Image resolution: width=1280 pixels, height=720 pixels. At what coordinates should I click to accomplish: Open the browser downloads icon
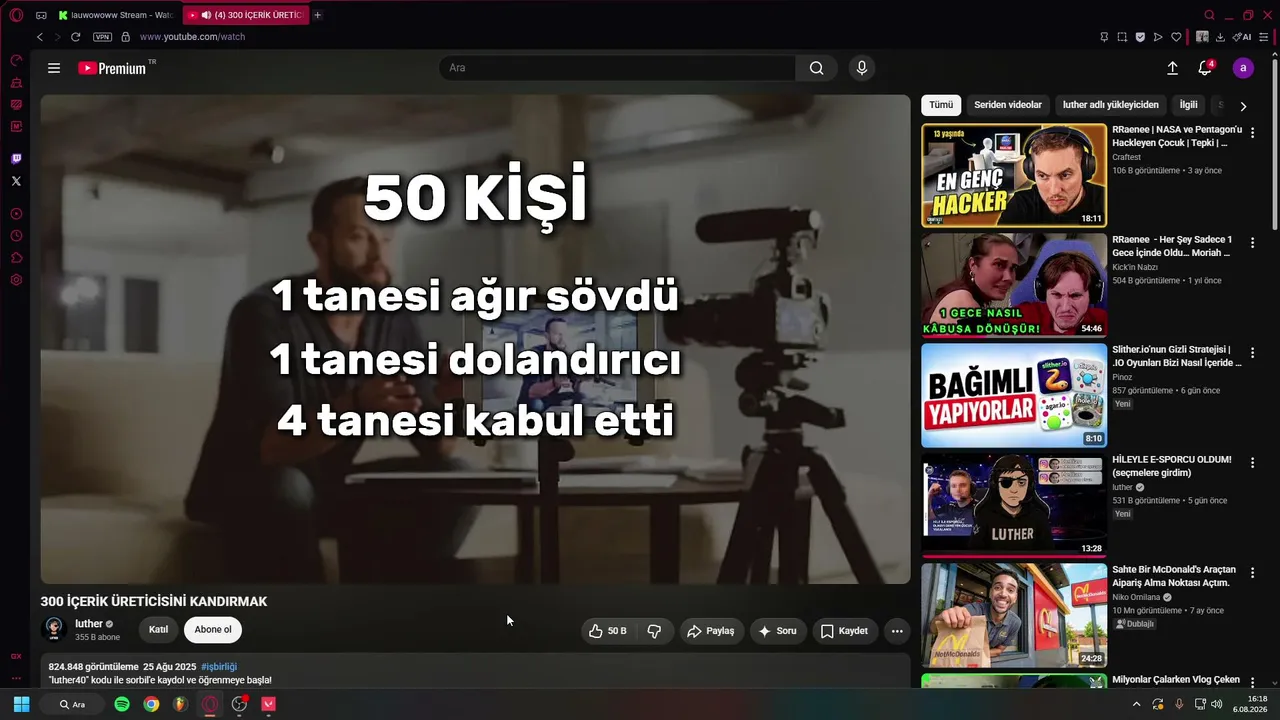tap(1220, 37)
